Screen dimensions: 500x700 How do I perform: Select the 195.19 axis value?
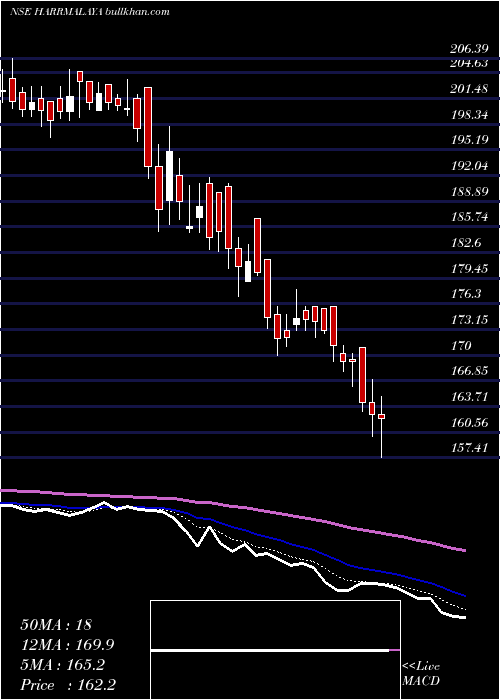pos(468,140)
